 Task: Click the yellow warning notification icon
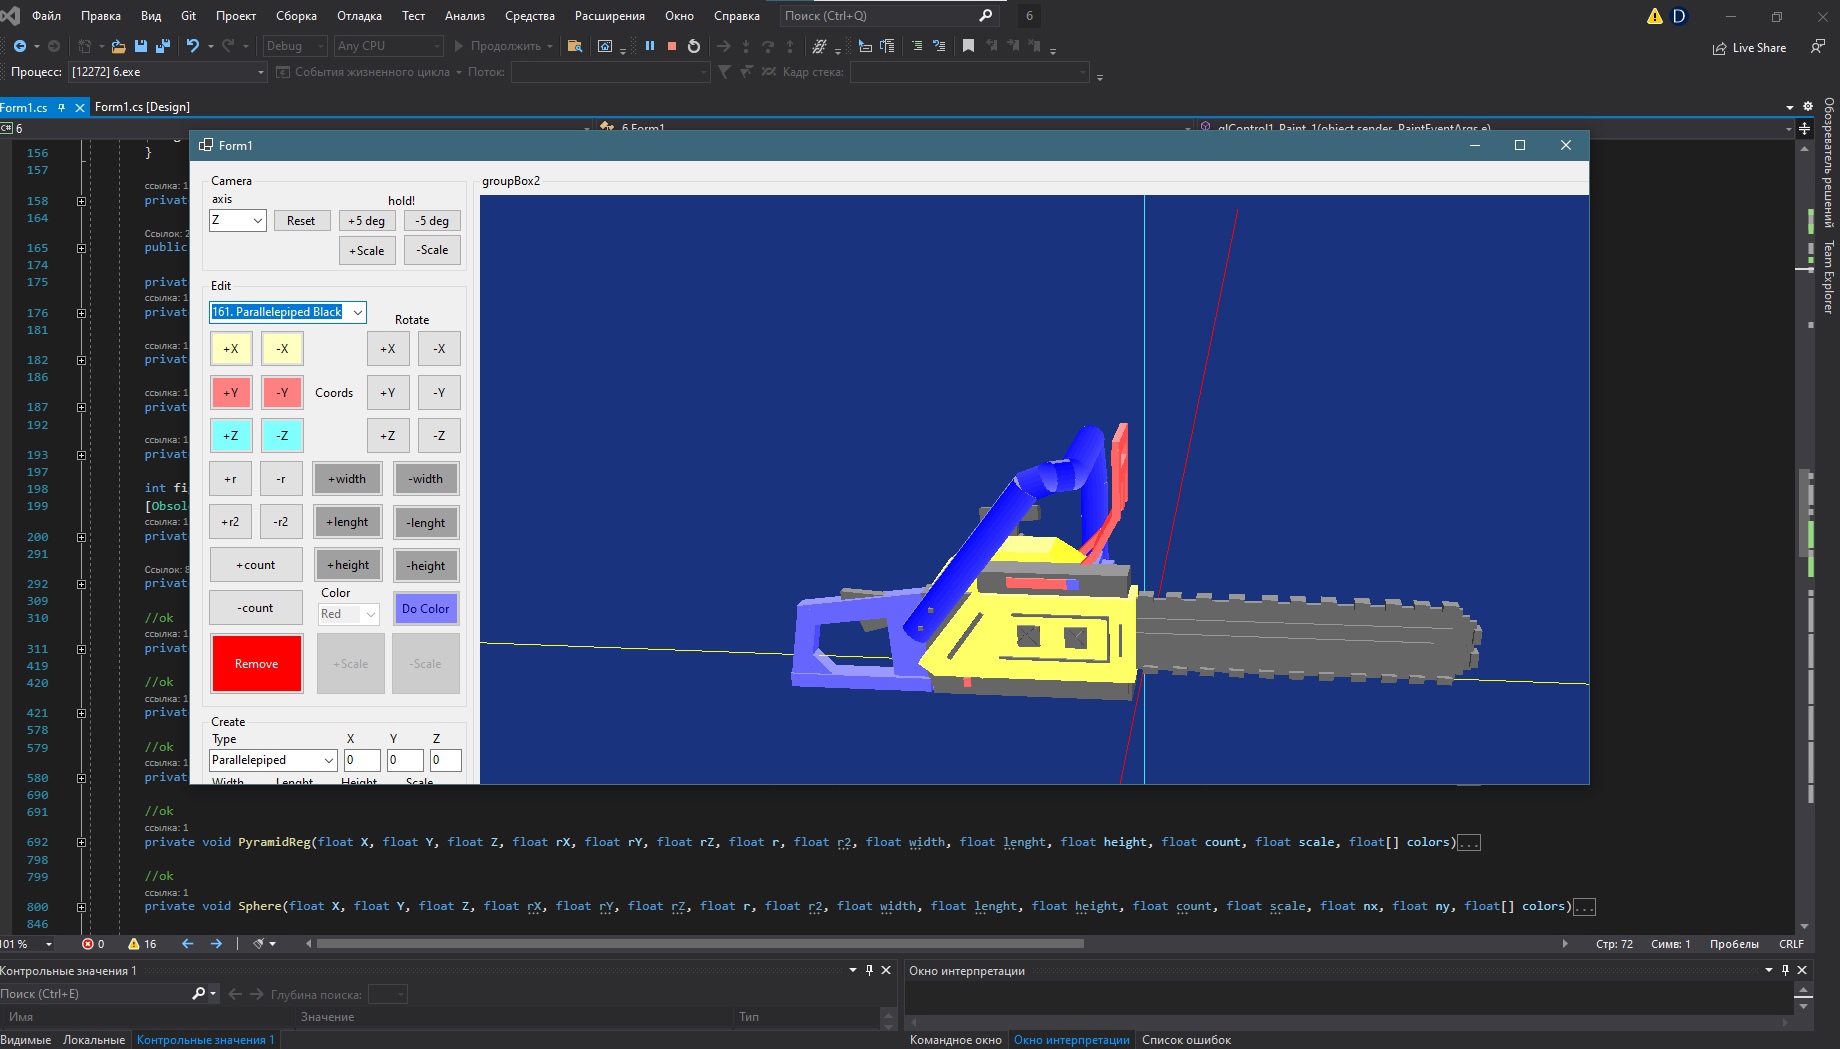click(1655, 16)
